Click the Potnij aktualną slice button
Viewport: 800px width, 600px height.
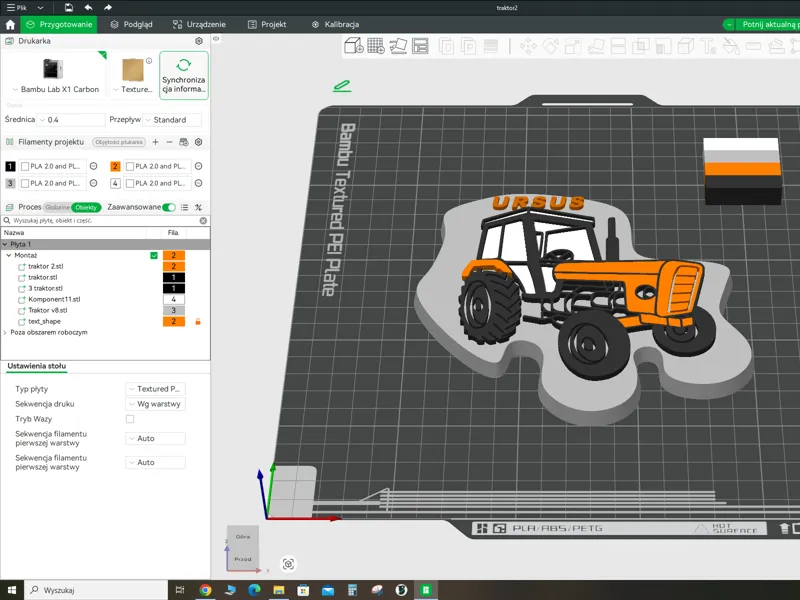click(x=770, y=24)
